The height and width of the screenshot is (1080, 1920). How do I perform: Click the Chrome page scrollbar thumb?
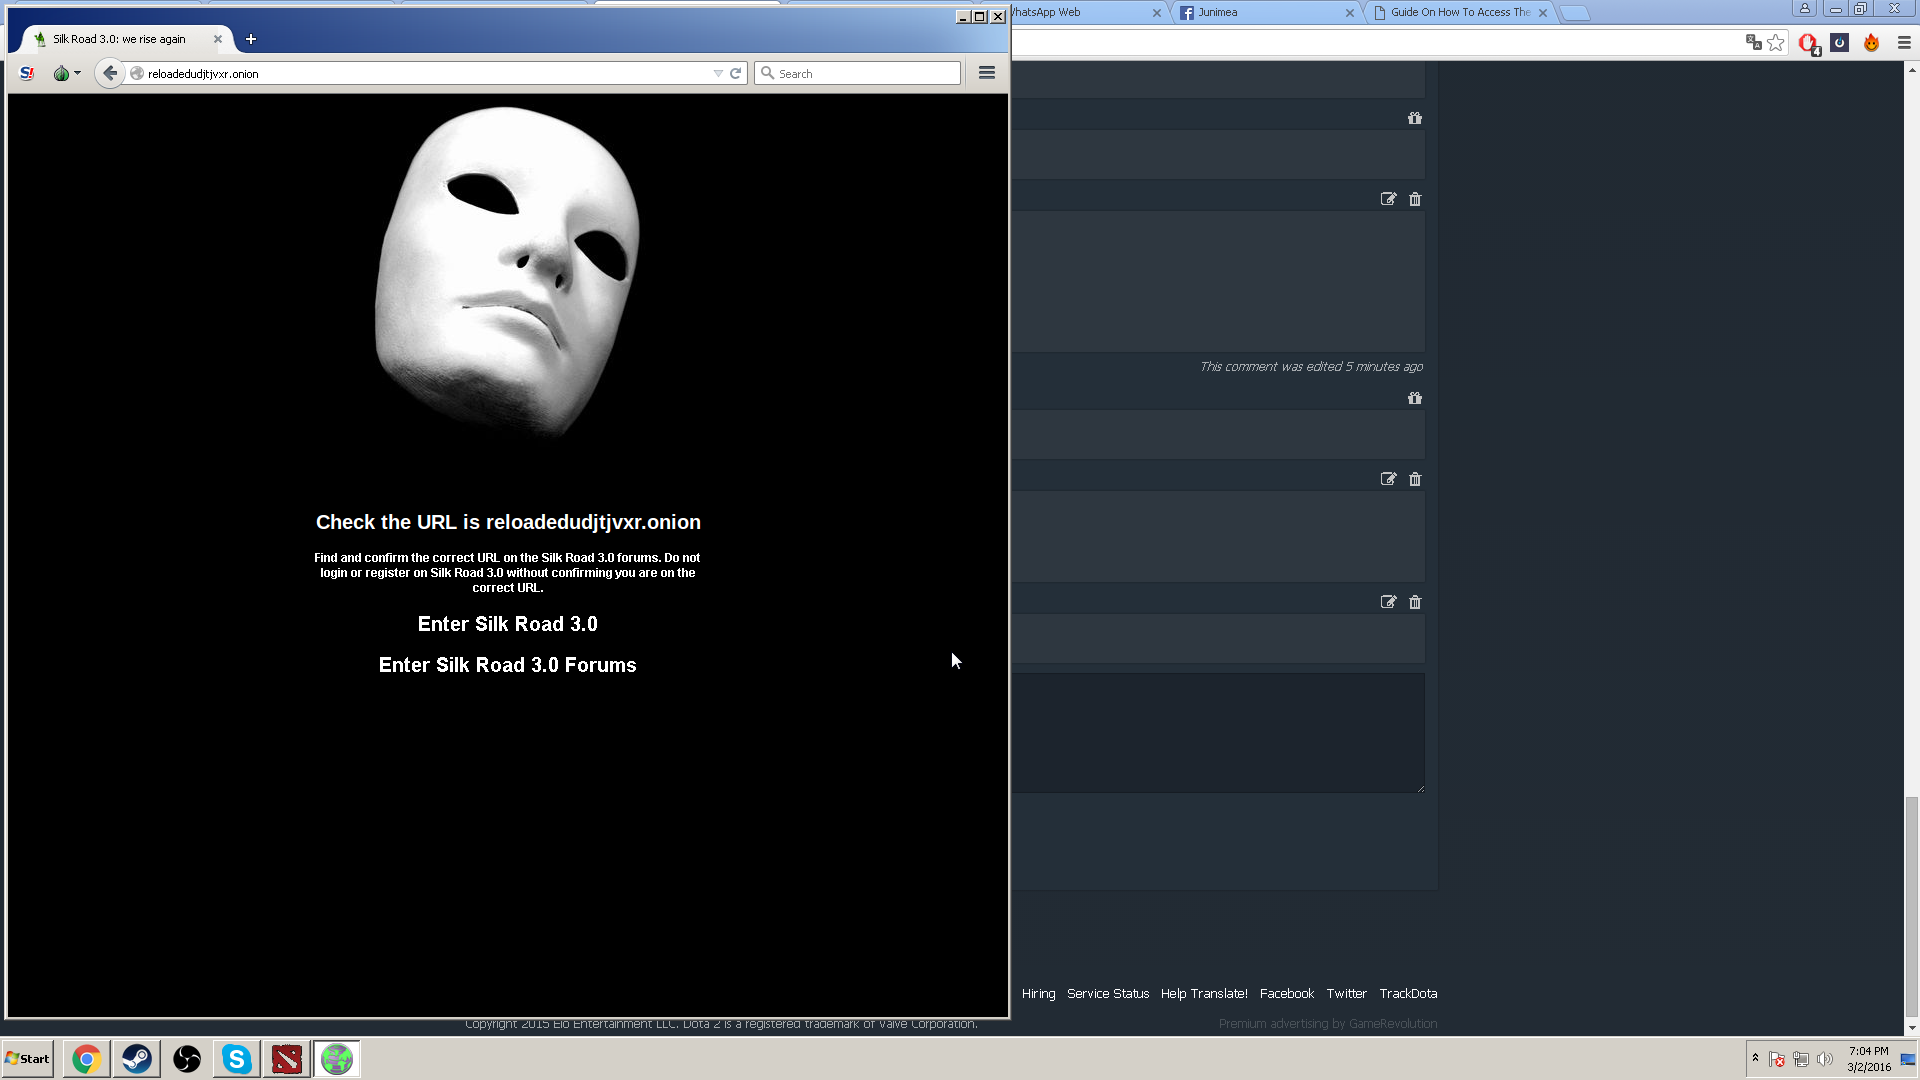pos(1912,906)
